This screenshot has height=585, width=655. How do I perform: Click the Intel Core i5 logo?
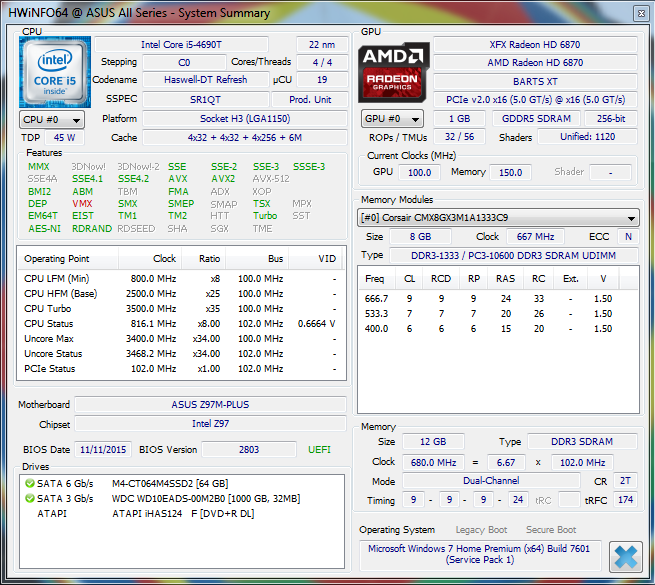point(55,72)
